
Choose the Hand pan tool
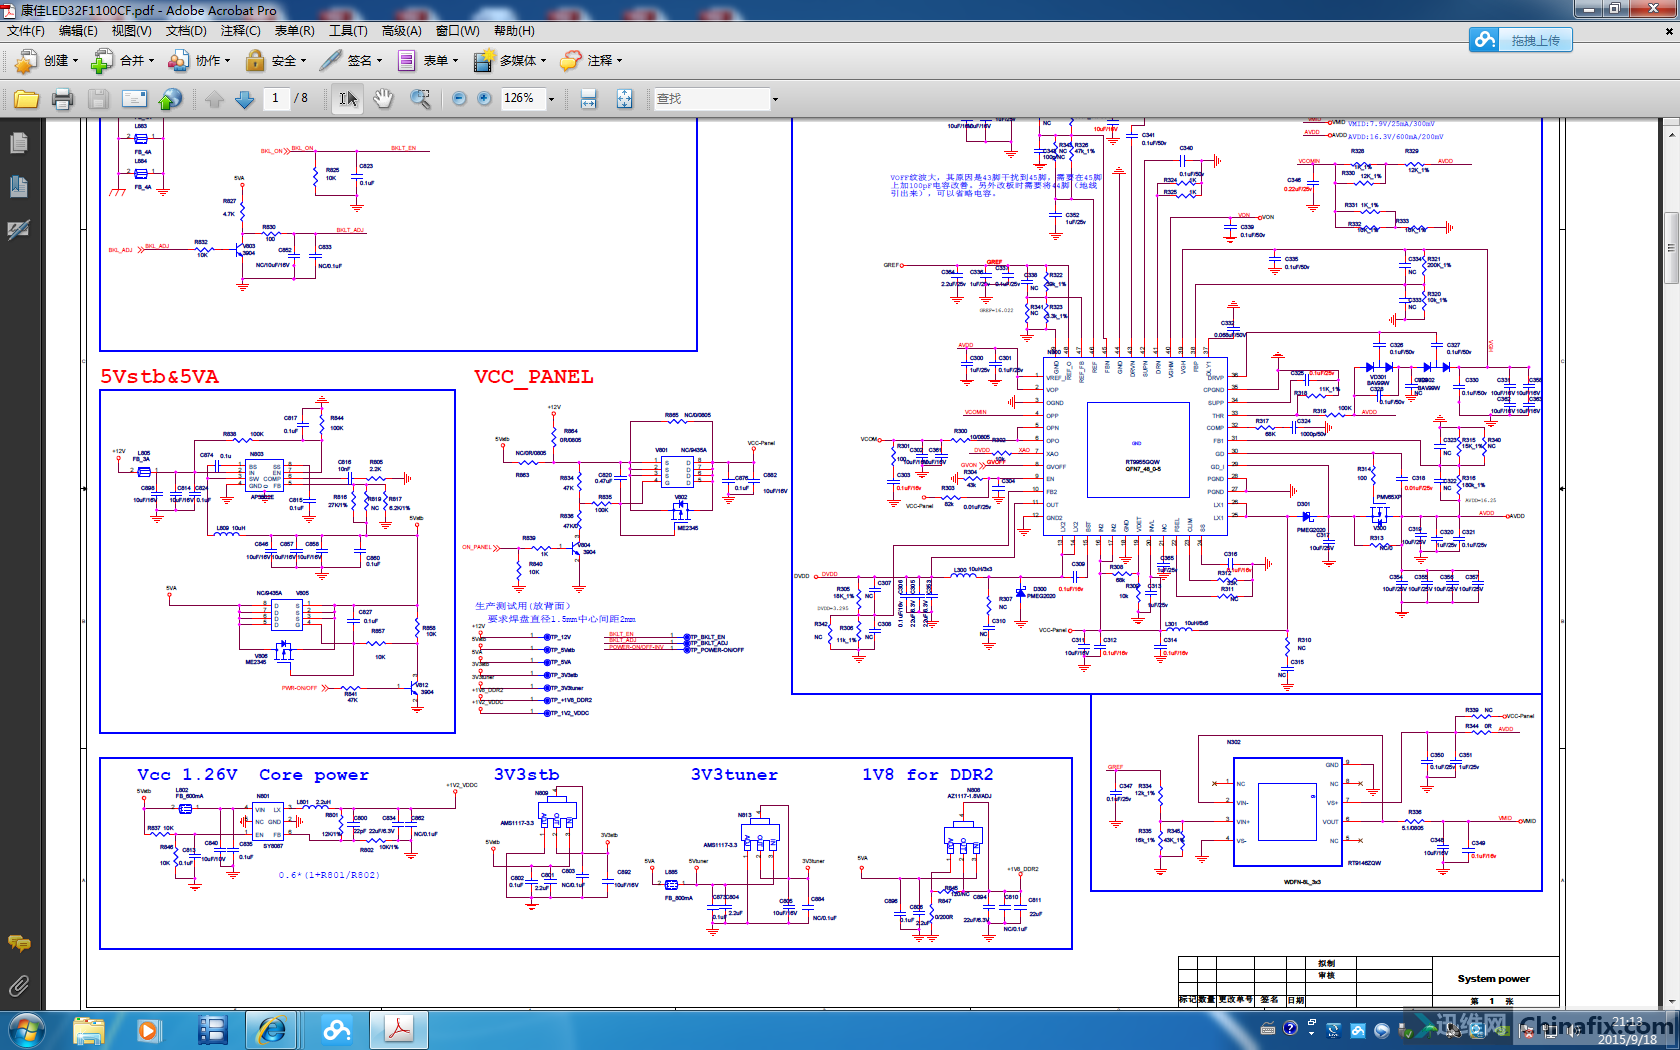tap(383, 99)
